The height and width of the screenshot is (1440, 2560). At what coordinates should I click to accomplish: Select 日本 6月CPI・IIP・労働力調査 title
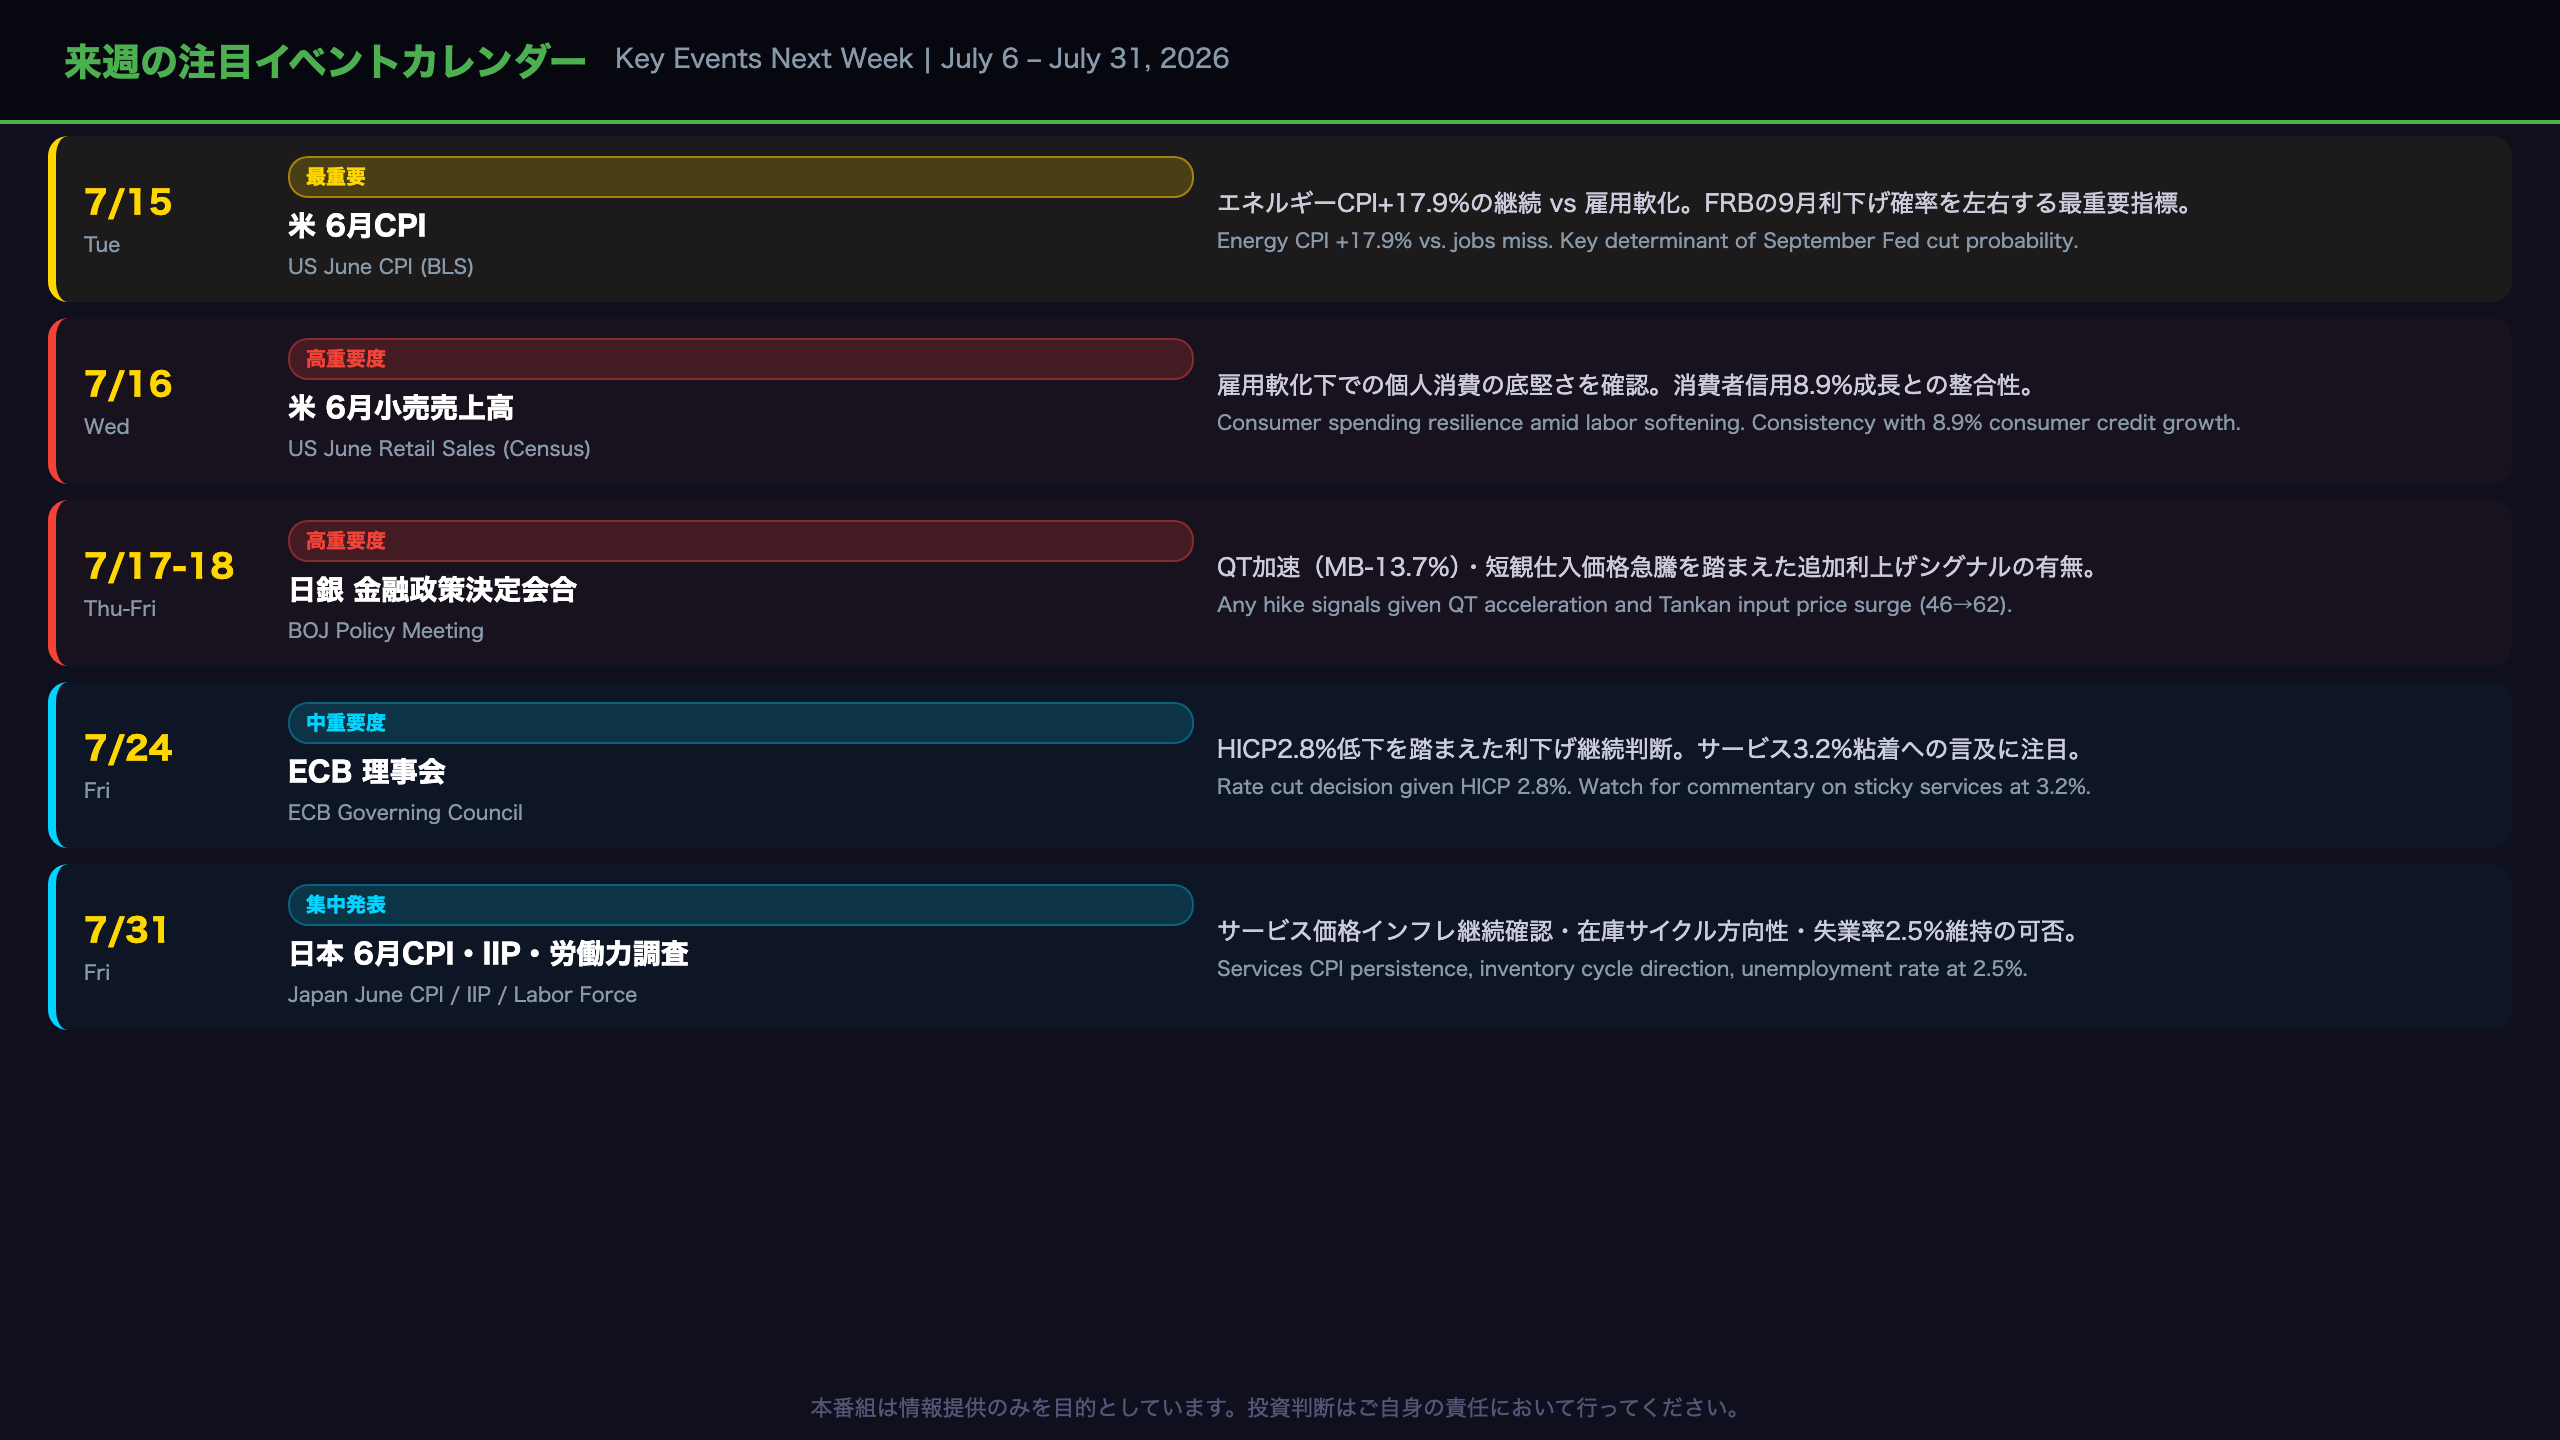coord(489,954)
